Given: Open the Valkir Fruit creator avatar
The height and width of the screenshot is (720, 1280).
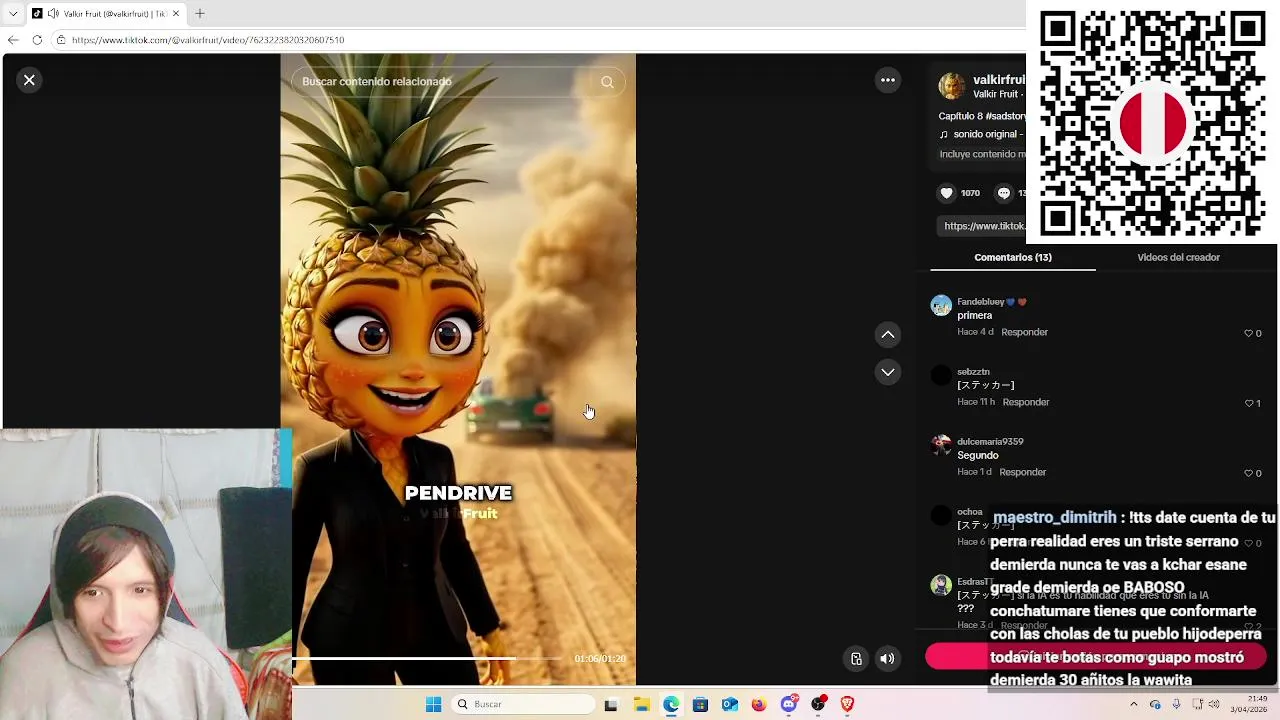Looking at the screenshot, I should coord(952,86).
